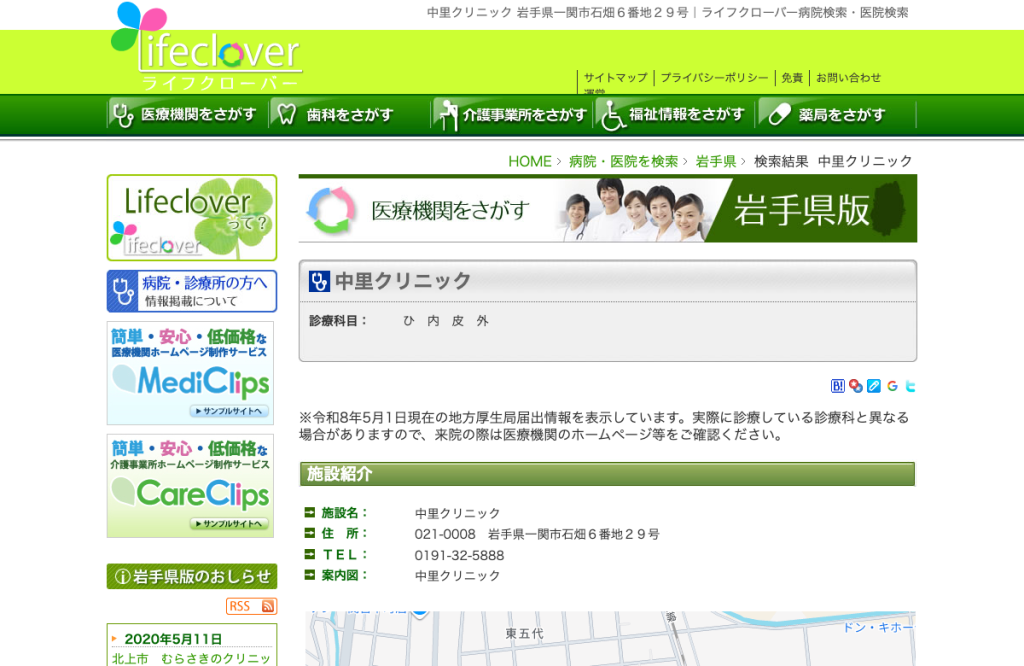Viewport: 1024px width, 666px height.
Task: Open the Lifeclover logo home link
Action: [x=207, y=47]
